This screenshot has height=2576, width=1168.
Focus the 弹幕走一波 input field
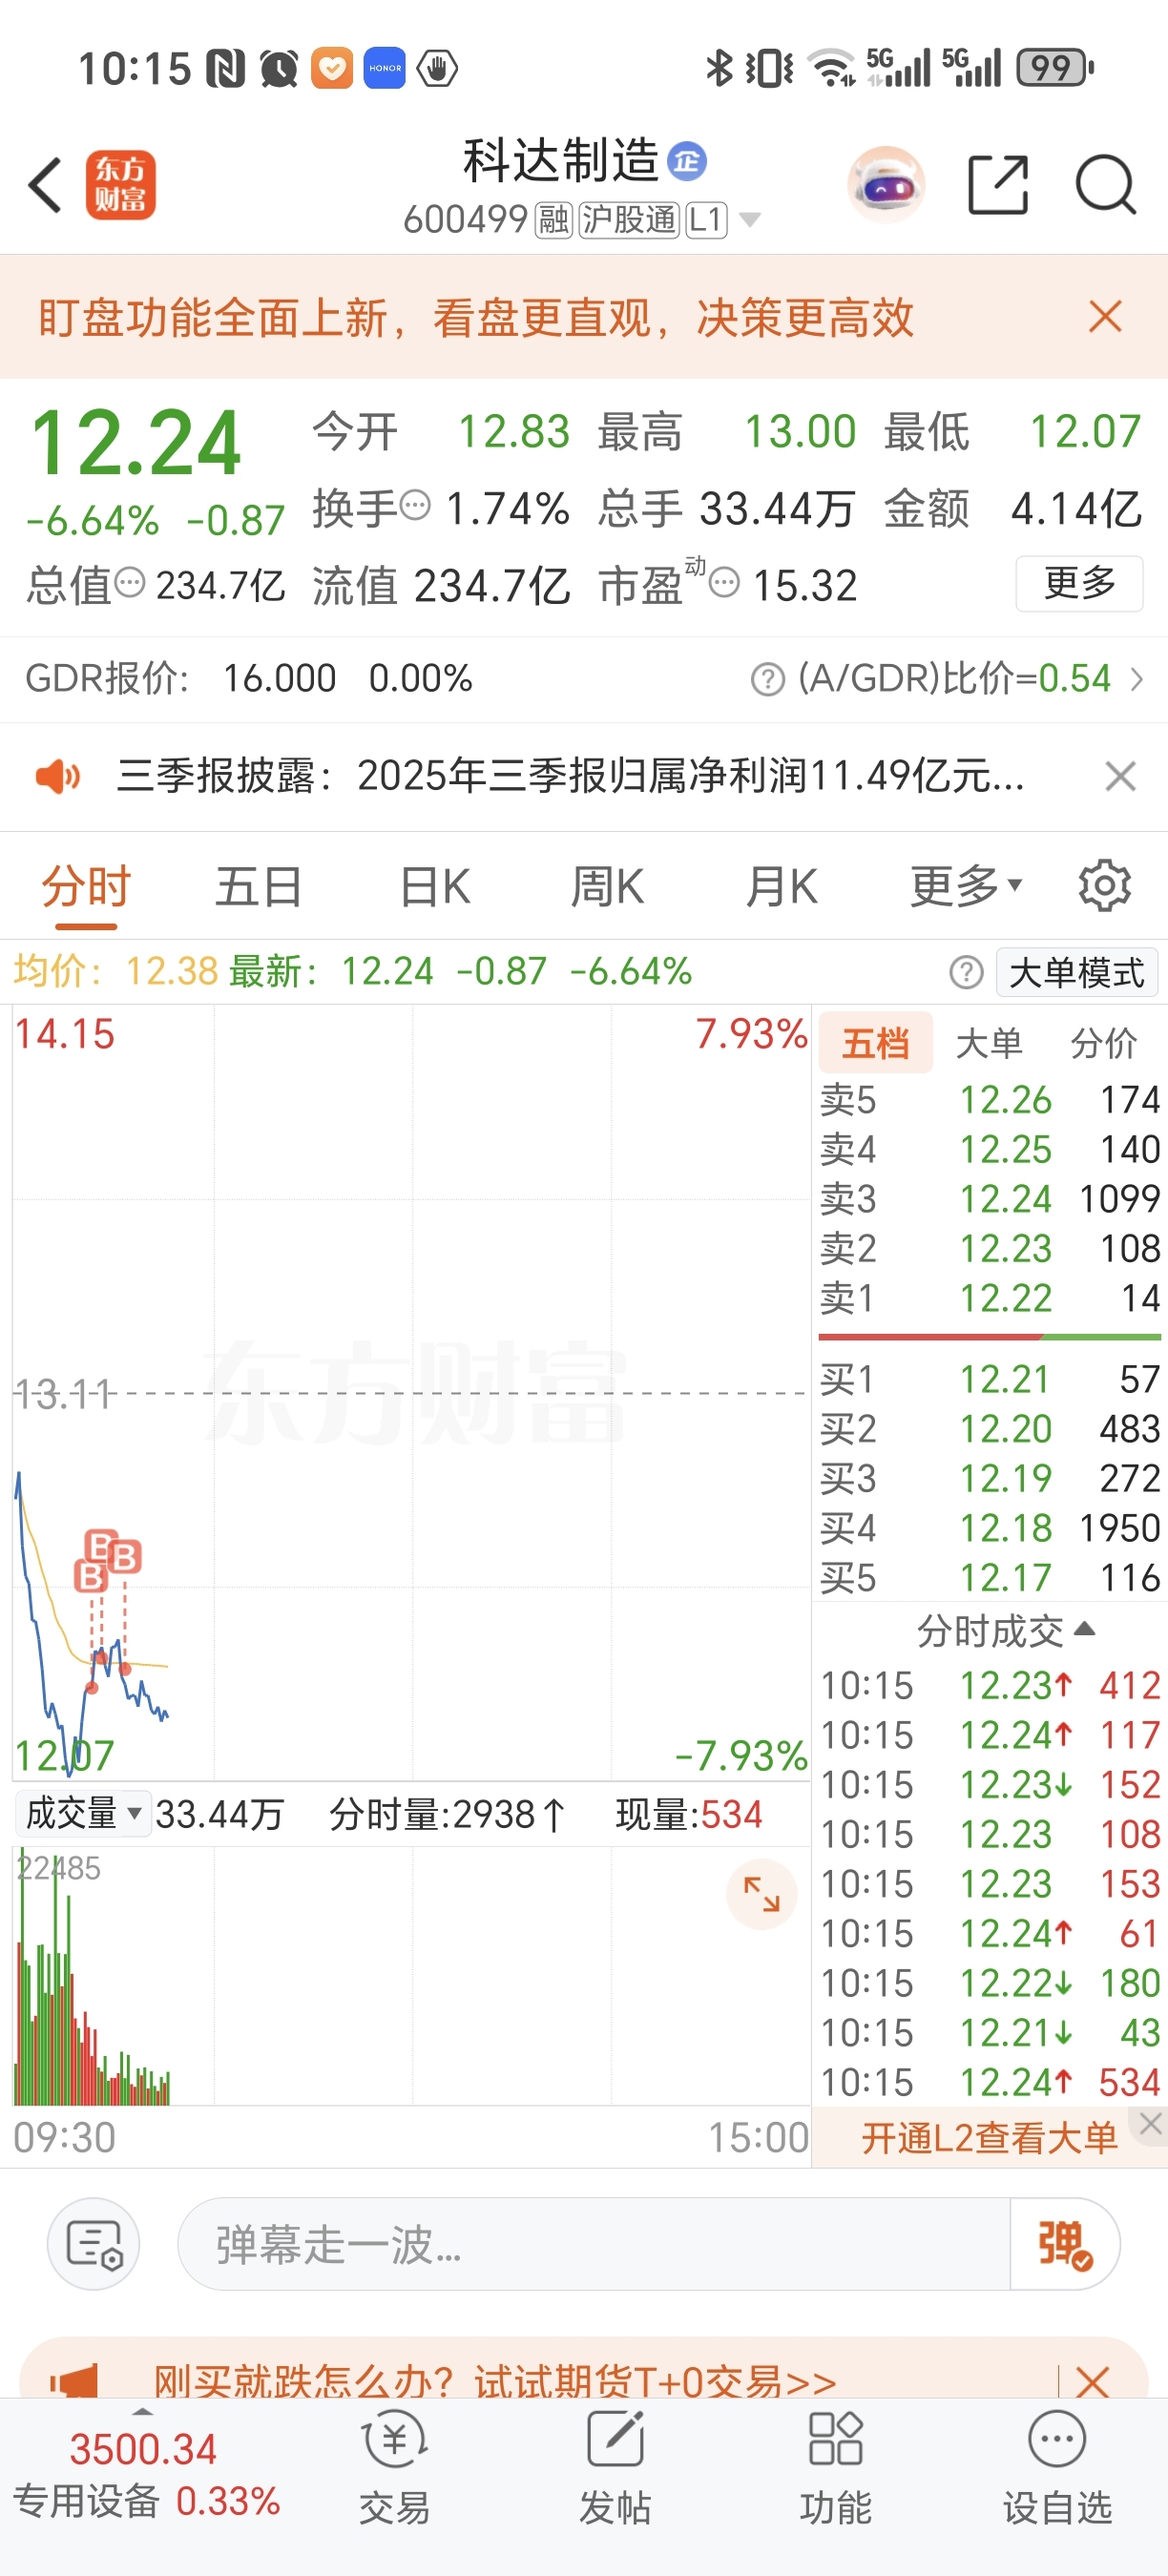click(594, 2245)
